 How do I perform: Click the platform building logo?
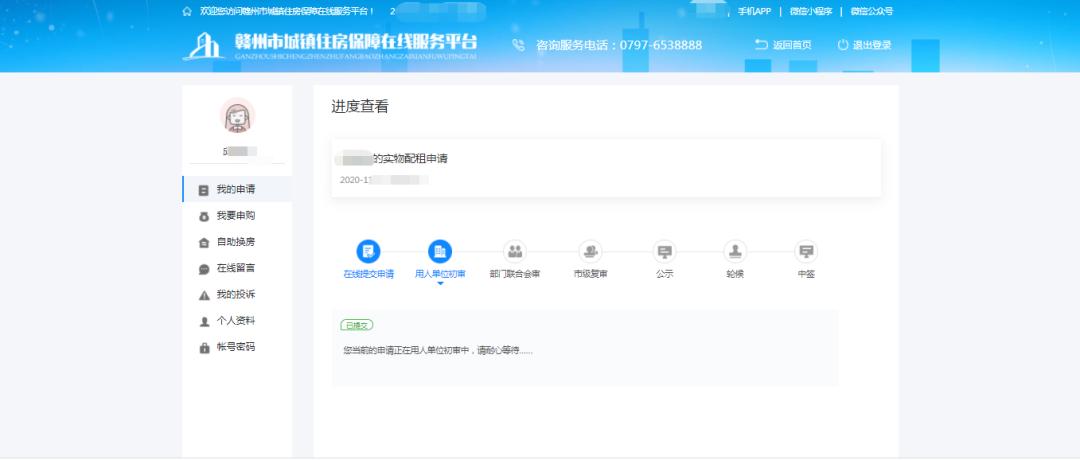point(205,46)
